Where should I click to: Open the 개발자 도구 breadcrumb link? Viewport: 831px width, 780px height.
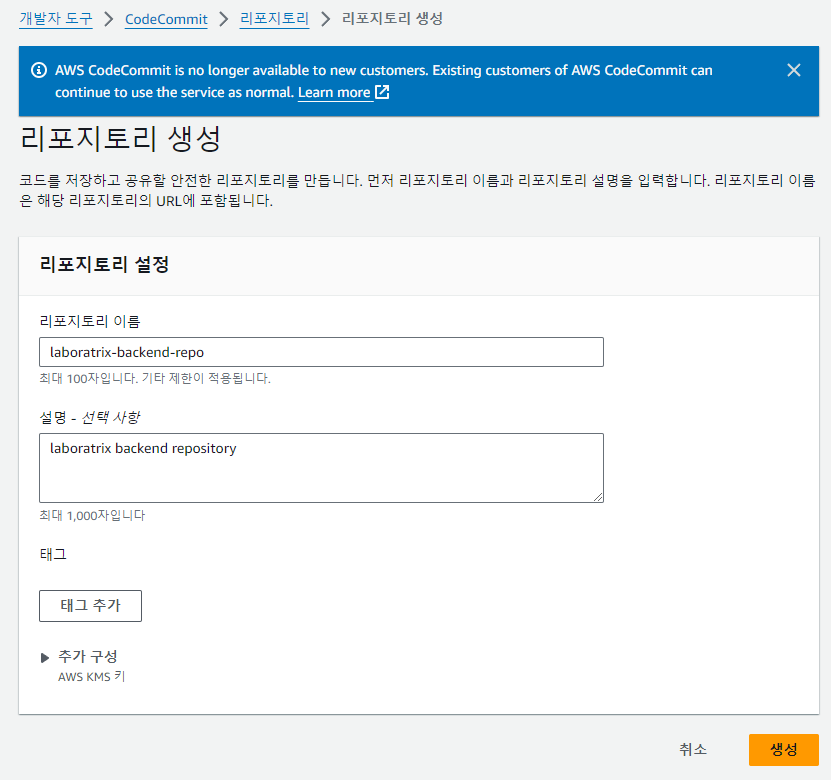tap(56, 19)
